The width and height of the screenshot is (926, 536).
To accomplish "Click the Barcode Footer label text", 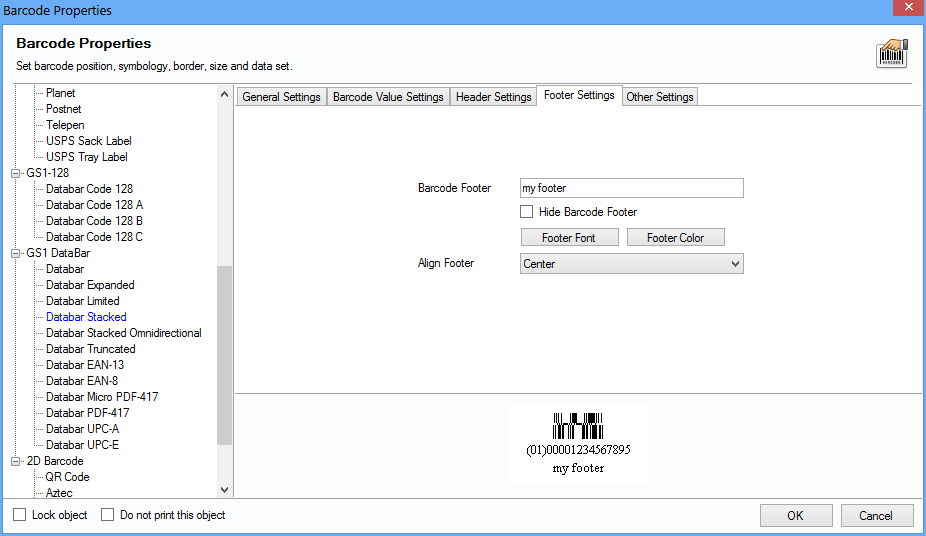I will (454, 188).
